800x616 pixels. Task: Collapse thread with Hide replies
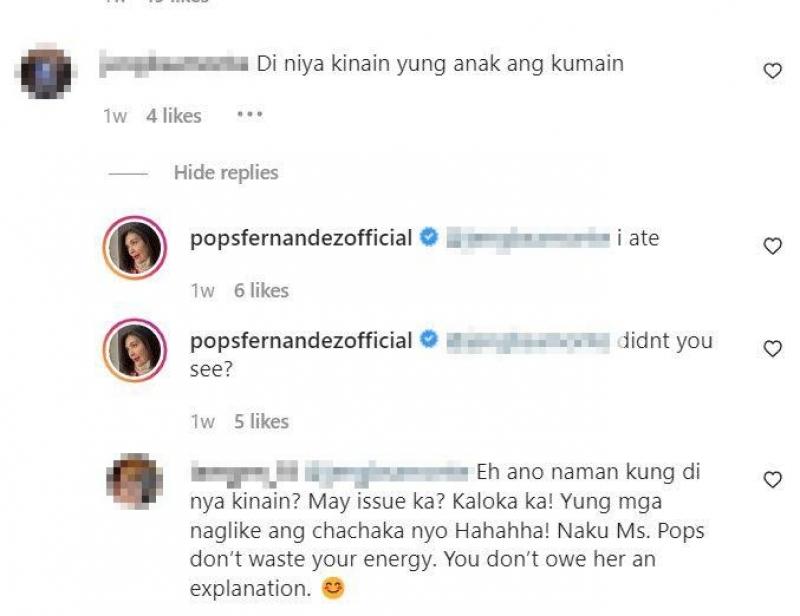click(226, 173)
